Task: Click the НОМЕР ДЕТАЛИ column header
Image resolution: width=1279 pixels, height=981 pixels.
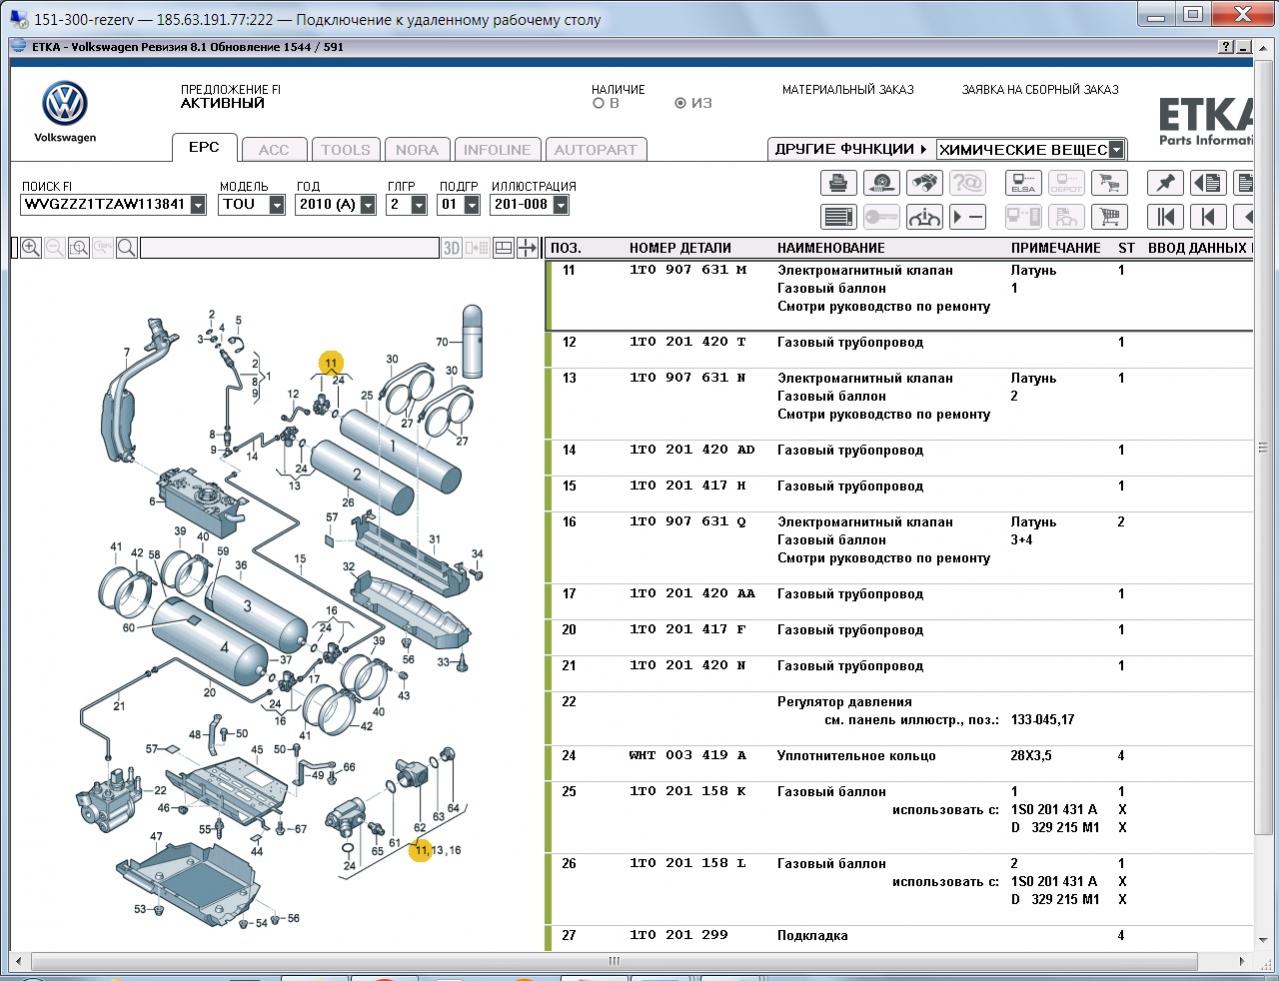Action: point(680,248)
